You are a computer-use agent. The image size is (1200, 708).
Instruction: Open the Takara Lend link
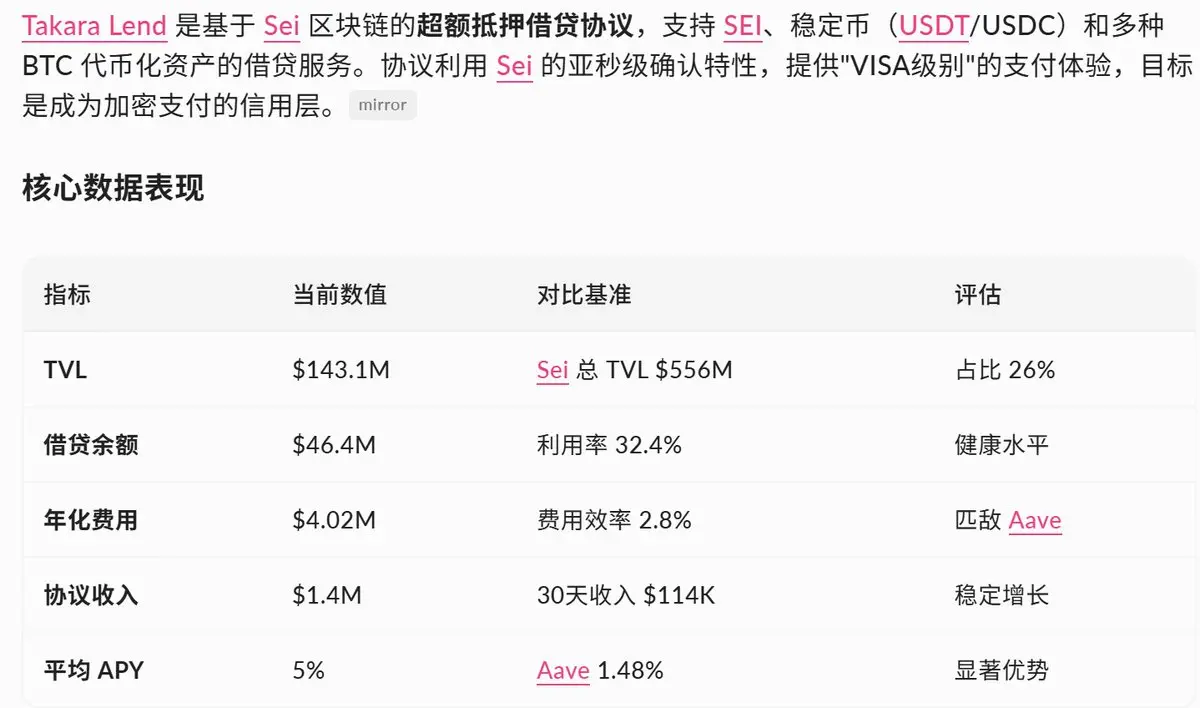pyautogui.click(x=94, y=25)
